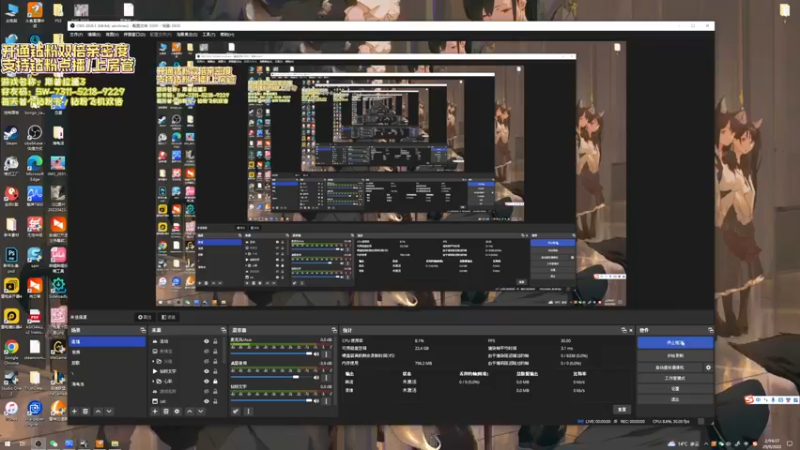Viewport: 800px width, 450px height.
Task: Adjust the Desktop Audio volume slider
Action: click(x=271, y=377)
